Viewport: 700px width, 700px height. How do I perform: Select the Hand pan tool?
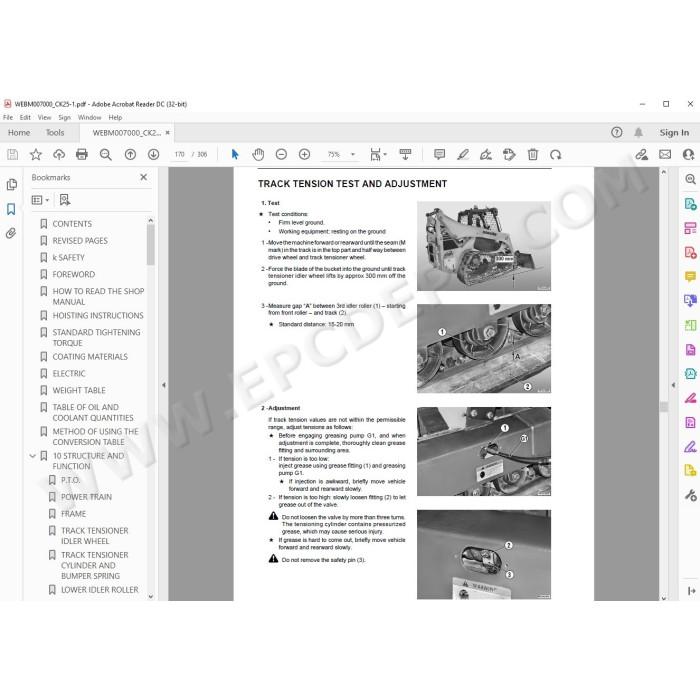[258, 154]
